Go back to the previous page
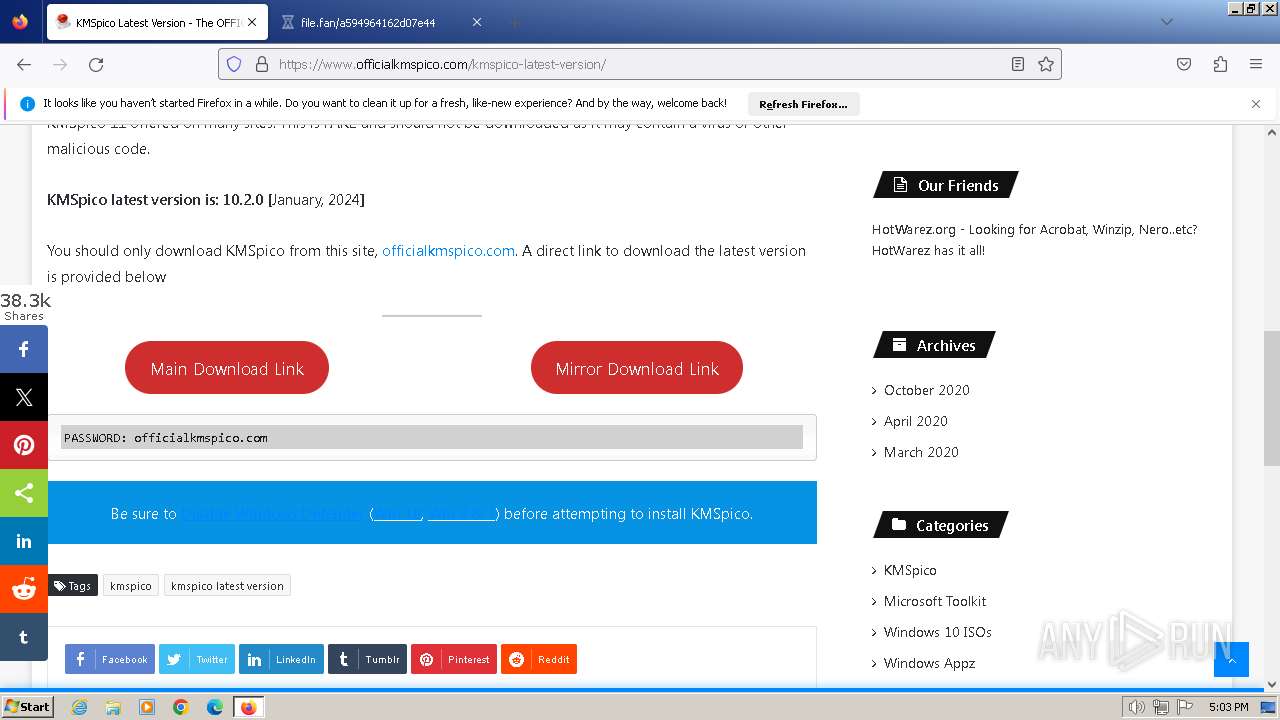This screenshot has height=720, width=1280. tap(24, 64)
